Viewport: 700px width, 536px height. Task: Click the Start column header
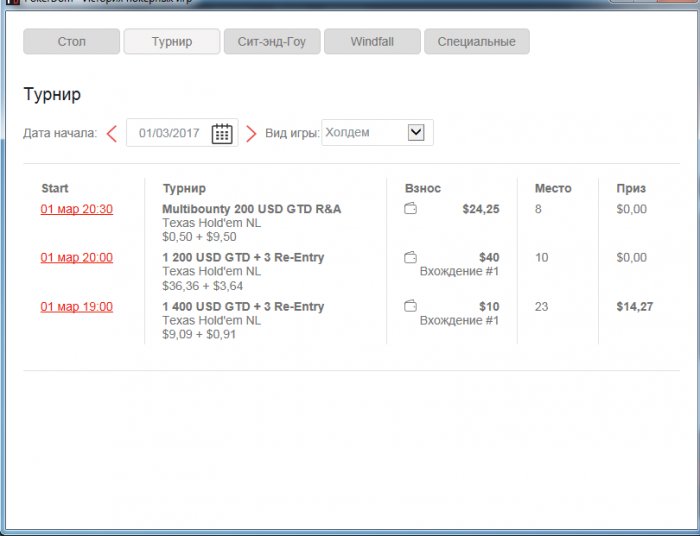coord(55,188)
